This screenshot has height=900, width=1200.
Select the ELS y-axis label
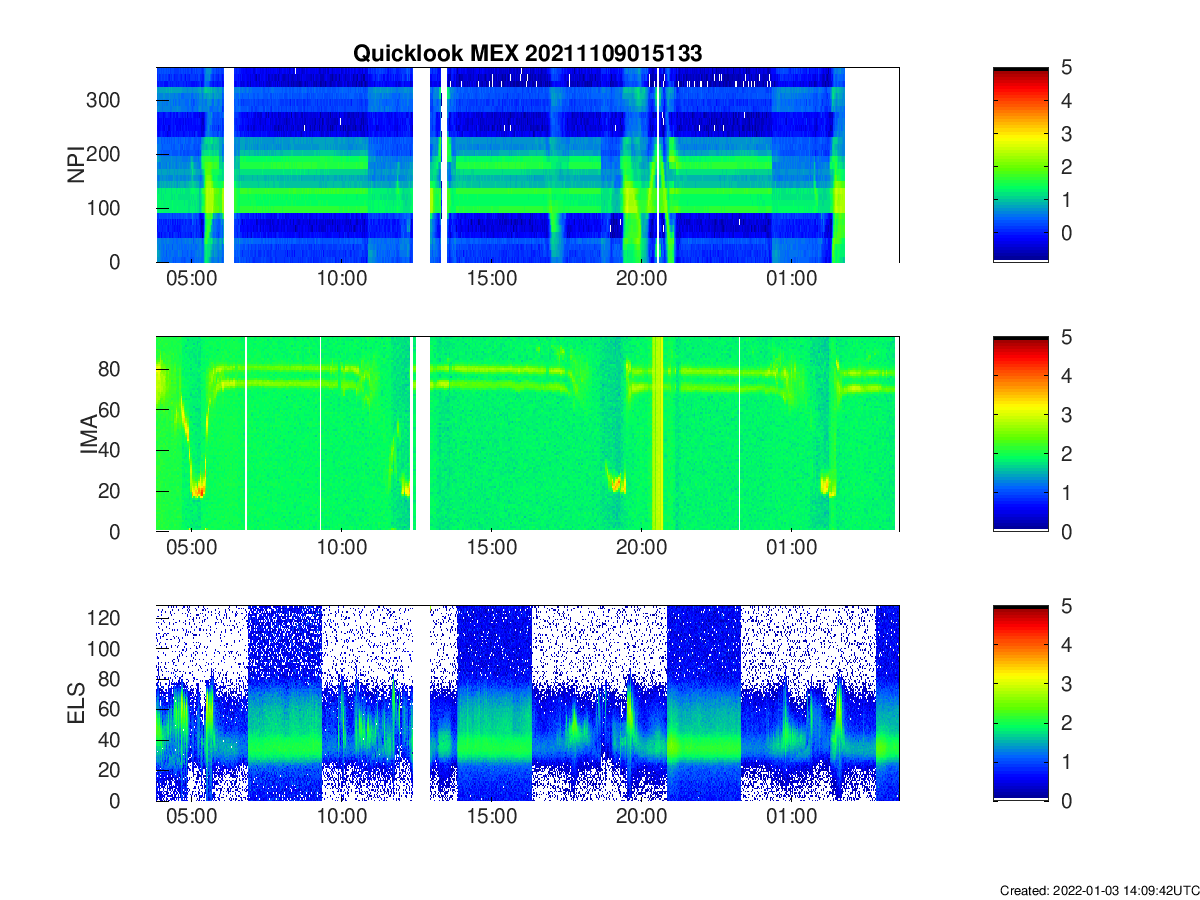coord(75,703)
